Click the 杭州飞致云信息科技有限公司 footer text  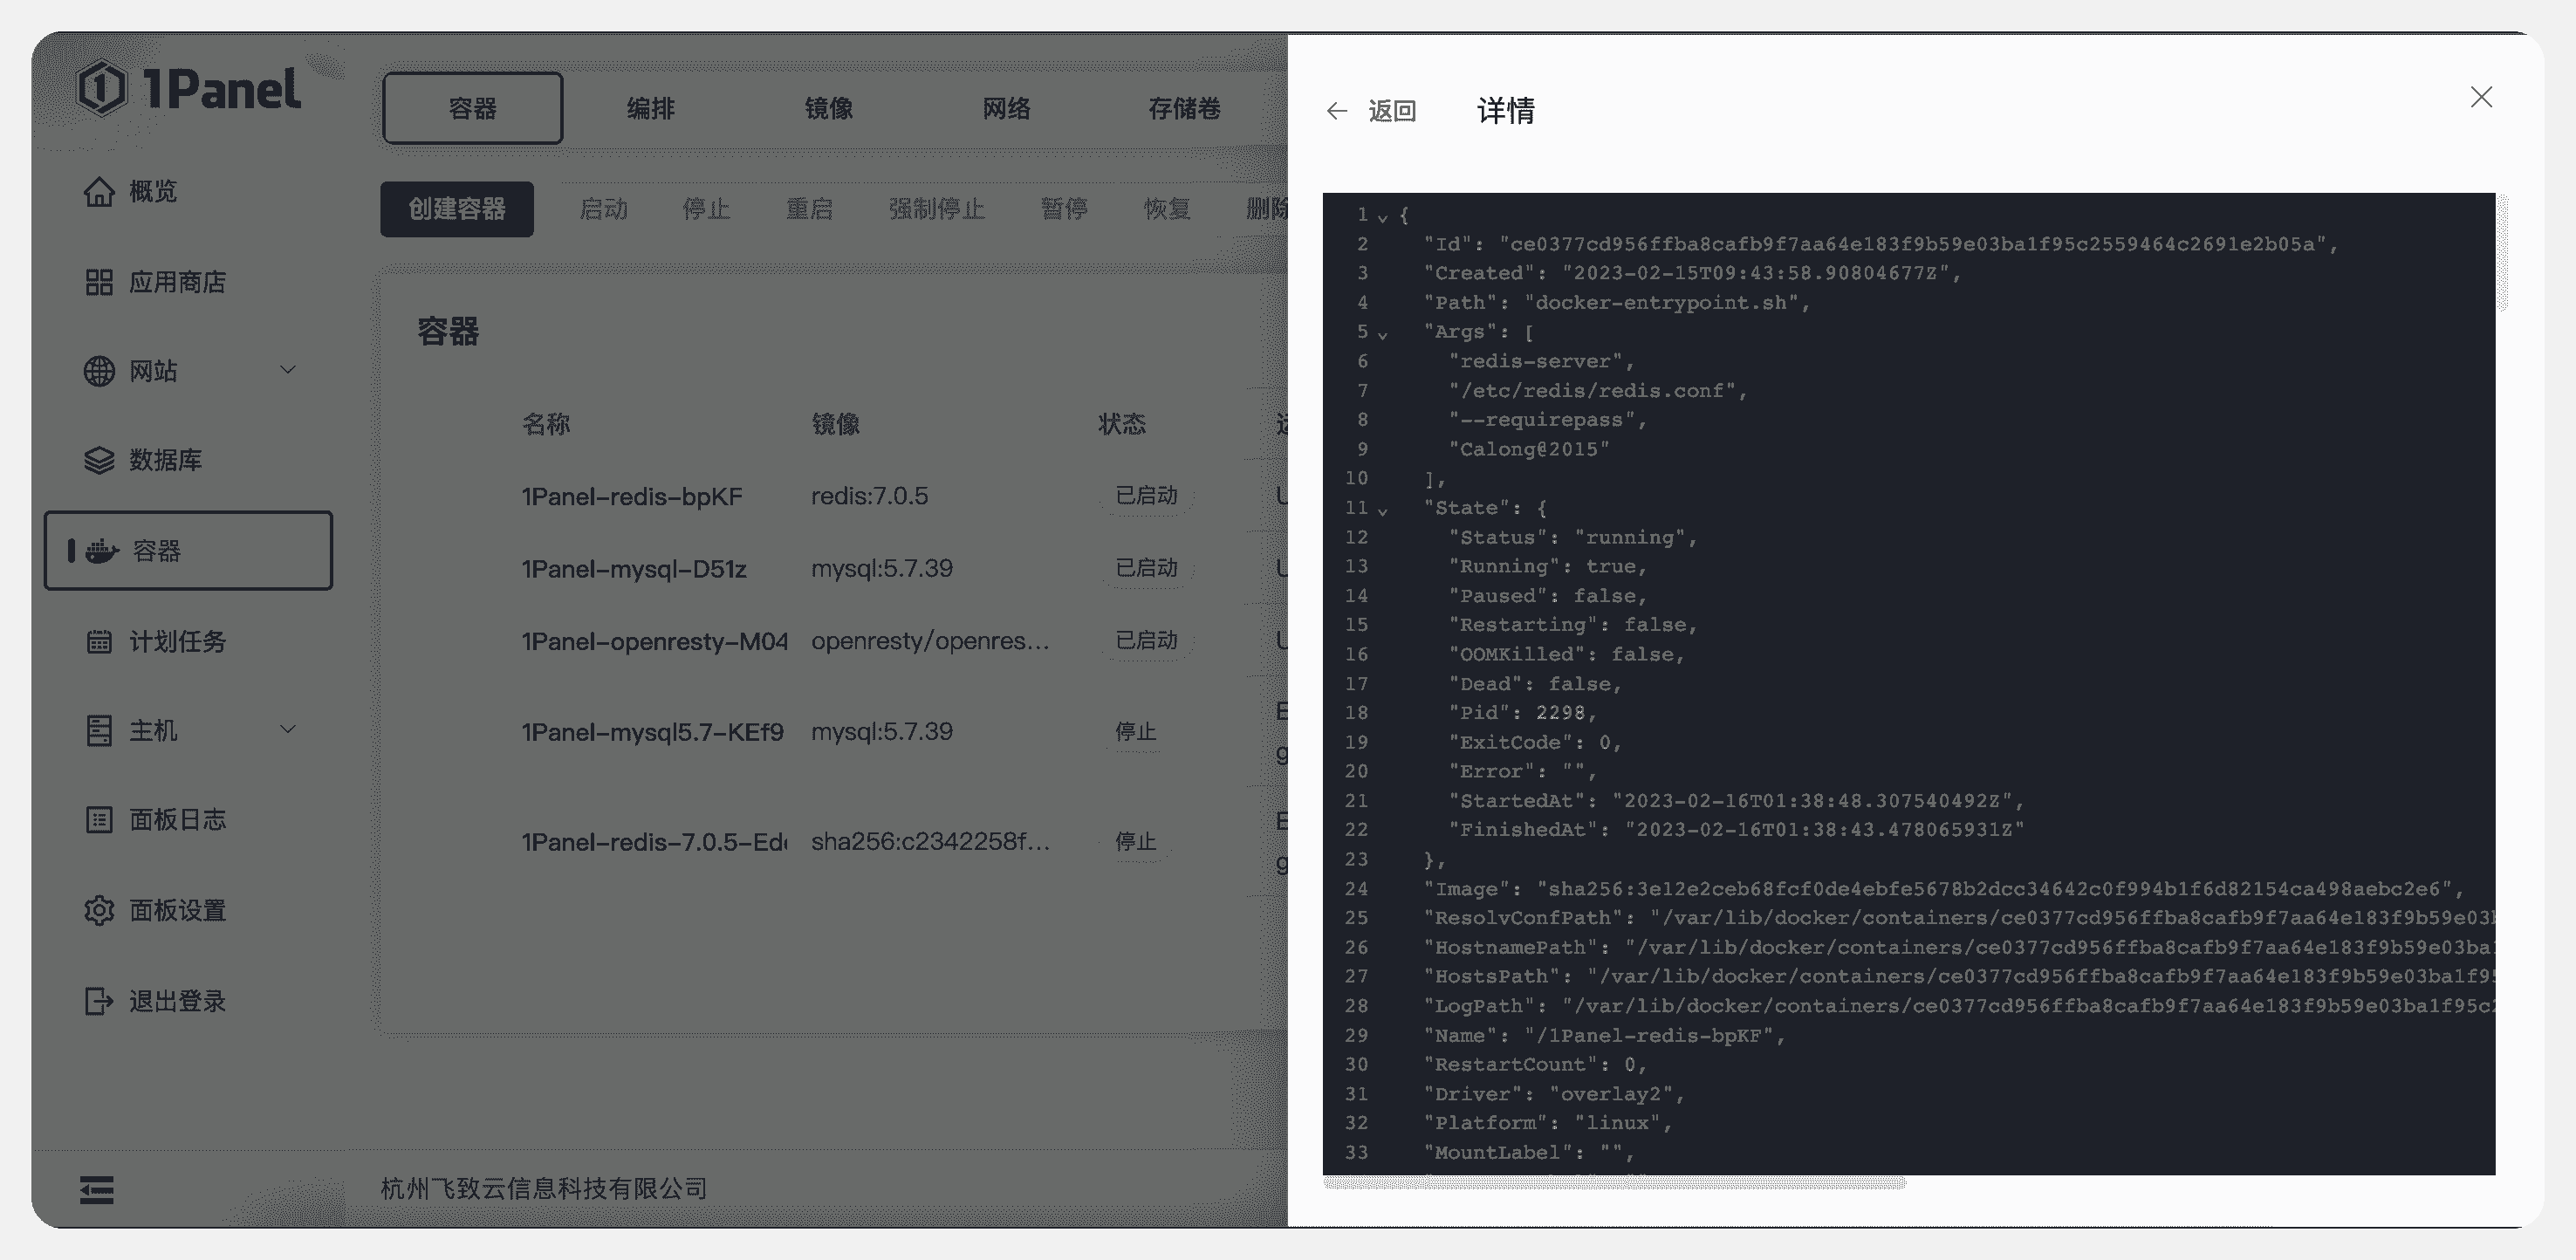click(544, 1188)
